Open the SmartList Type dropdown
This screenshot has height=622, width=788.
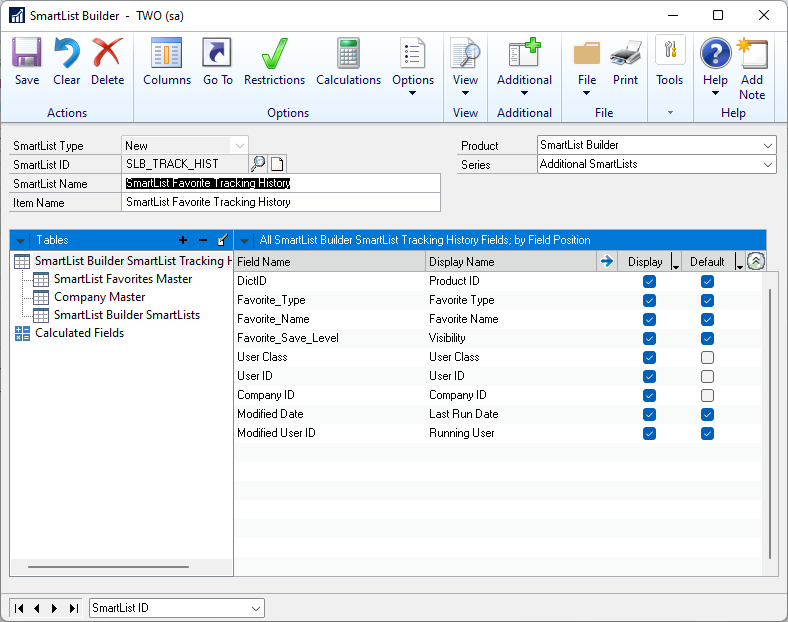239,146
